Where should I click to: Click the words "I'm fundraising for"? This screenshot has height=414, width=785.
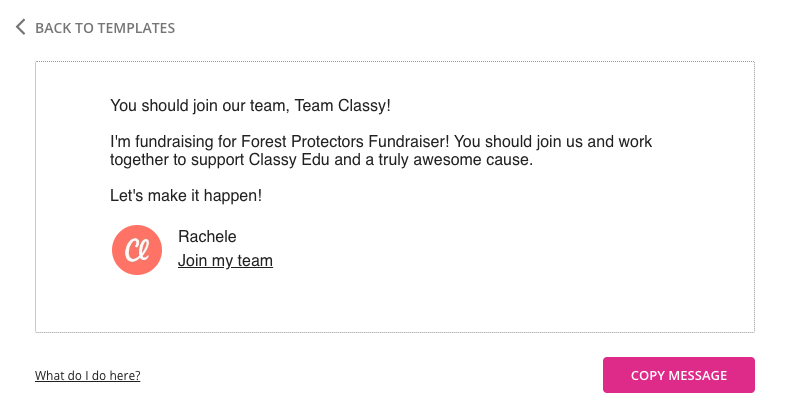[173, 142]
